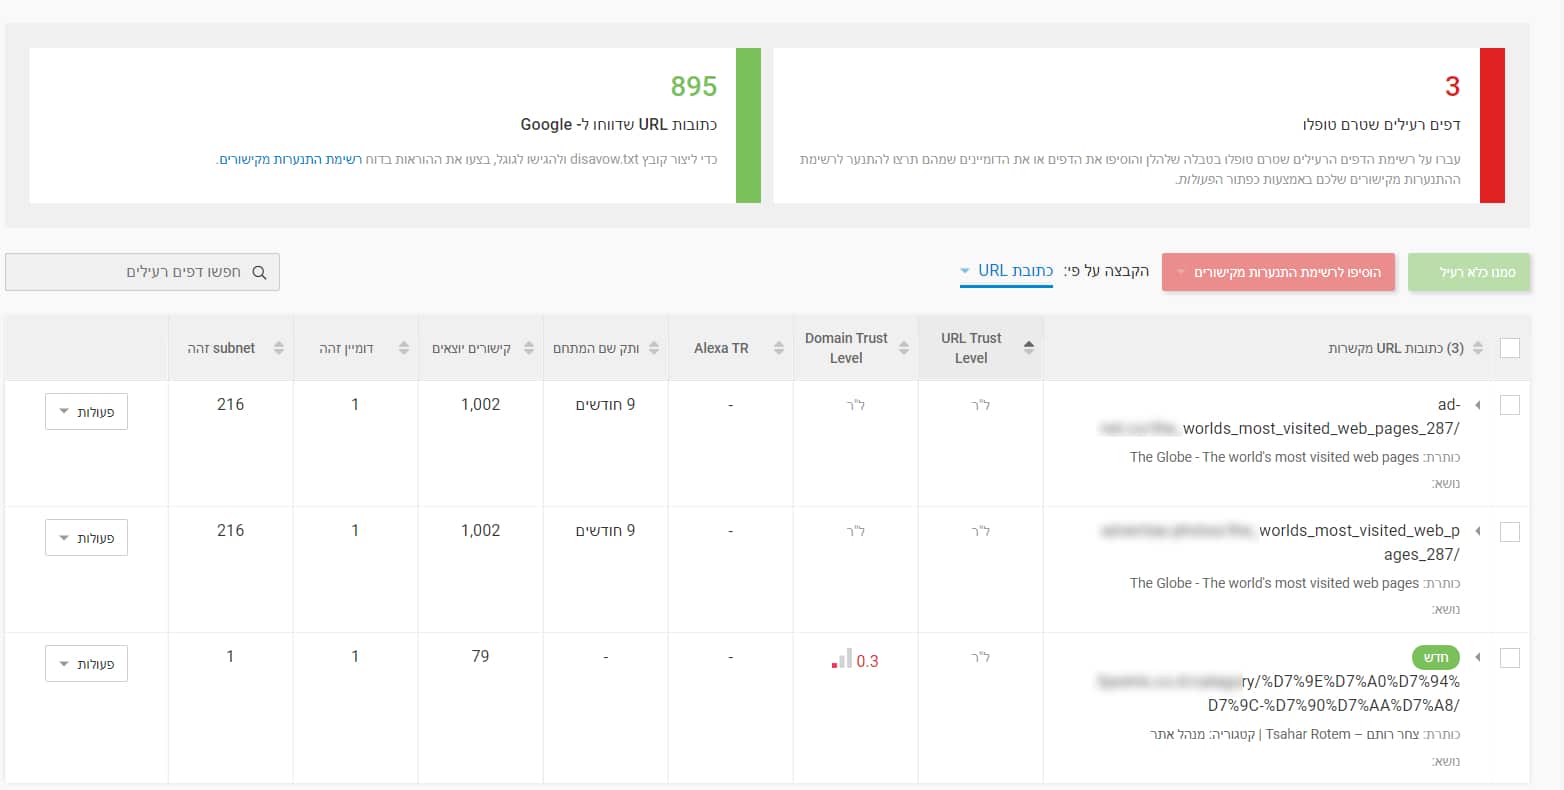Open the grouping dropdown כתובת URL

pyautogui.click(x=1006, y=271)
